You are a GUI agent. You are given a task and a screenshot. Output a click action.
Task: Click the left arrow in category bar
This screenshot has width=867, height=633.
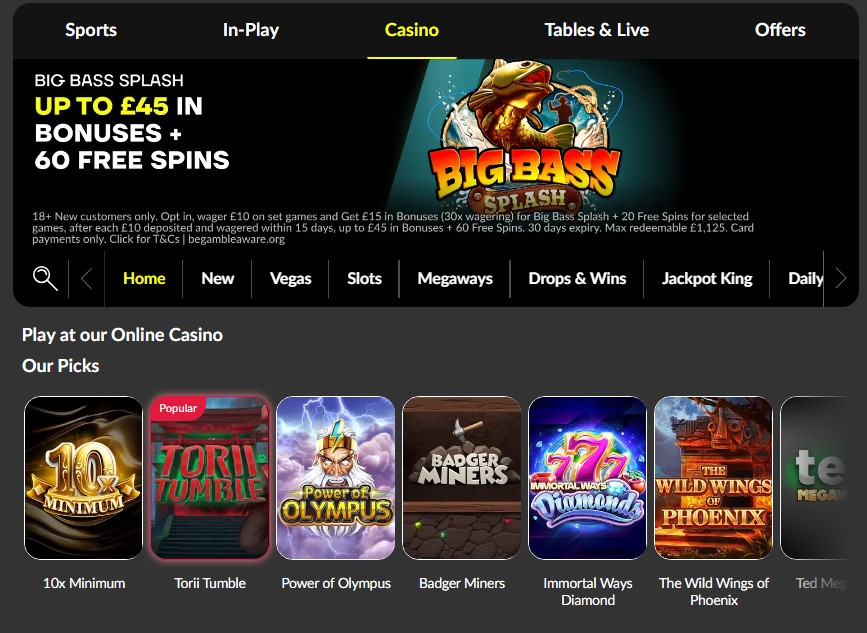tap(86, 279)
